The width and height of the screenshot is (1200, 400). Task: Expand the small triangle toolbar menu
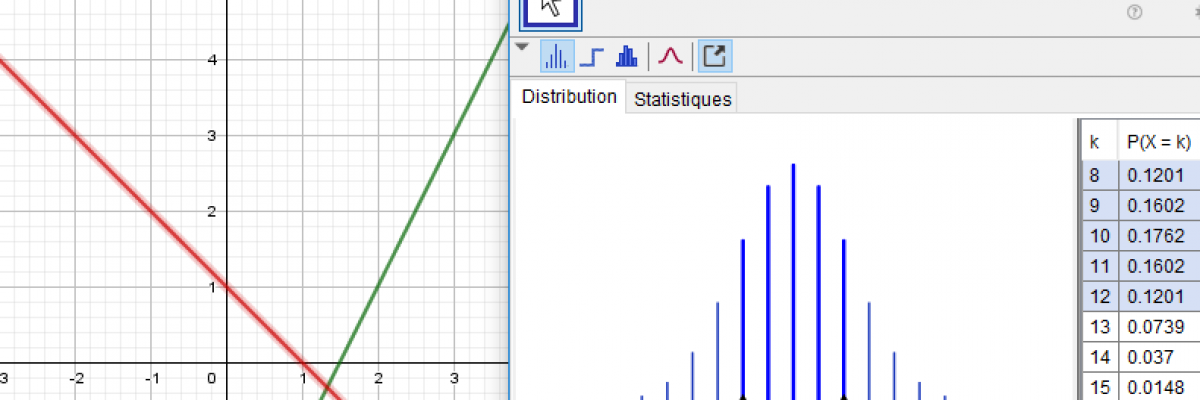click(522, 47)
